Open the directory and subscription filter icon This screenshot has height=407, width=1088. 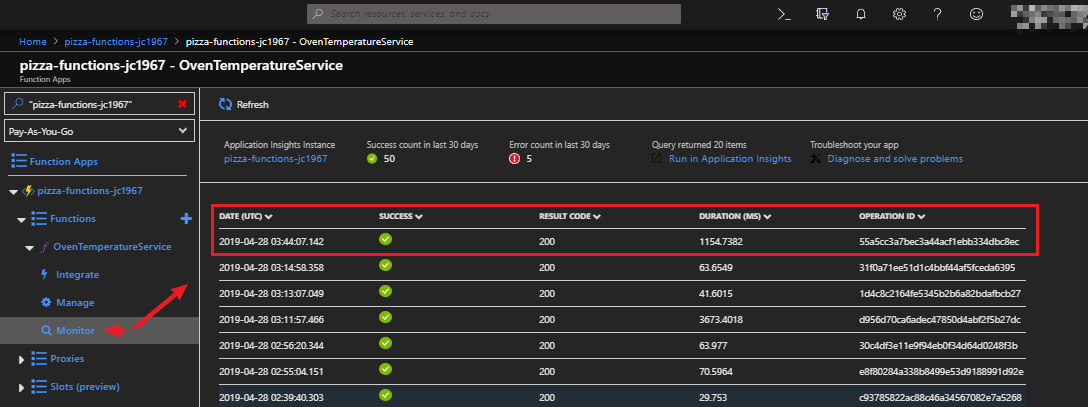[x=823, y=14]
